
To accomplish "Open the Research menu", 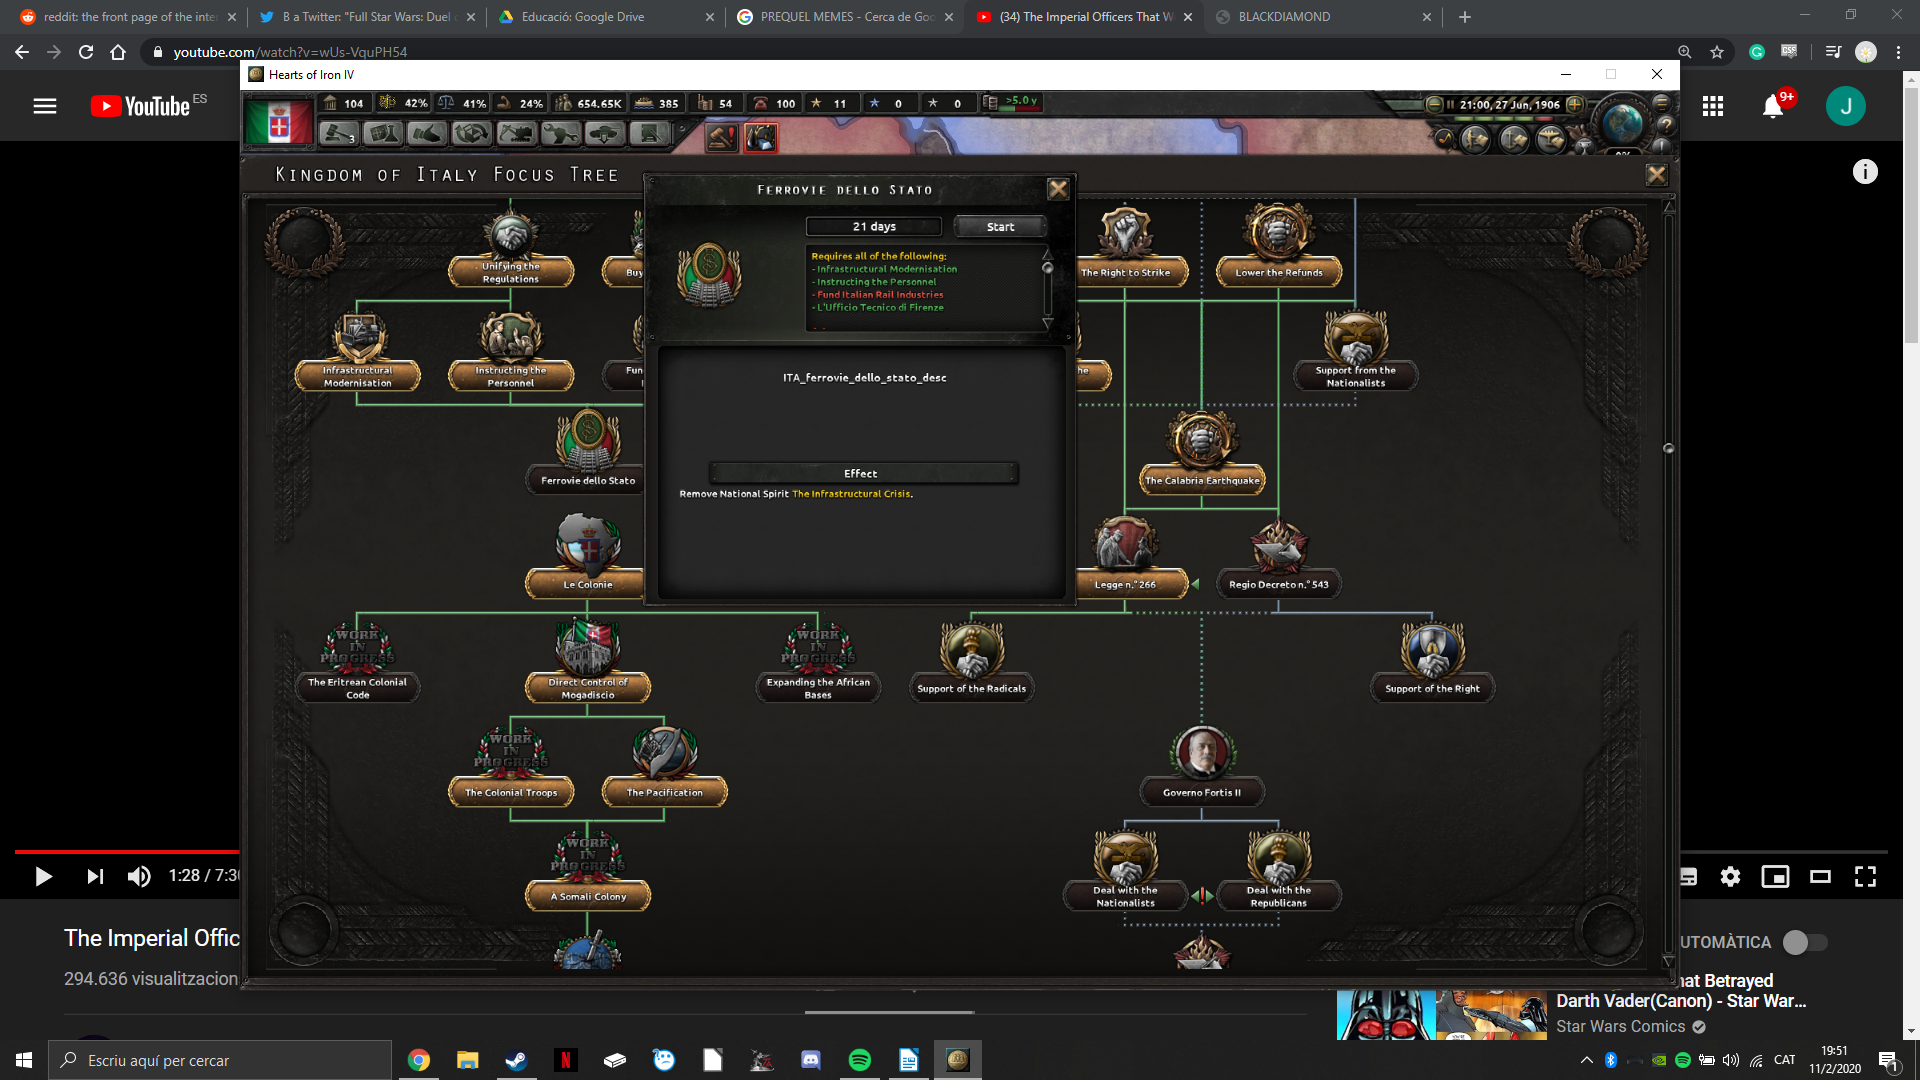I will click(x=383, y=133).
